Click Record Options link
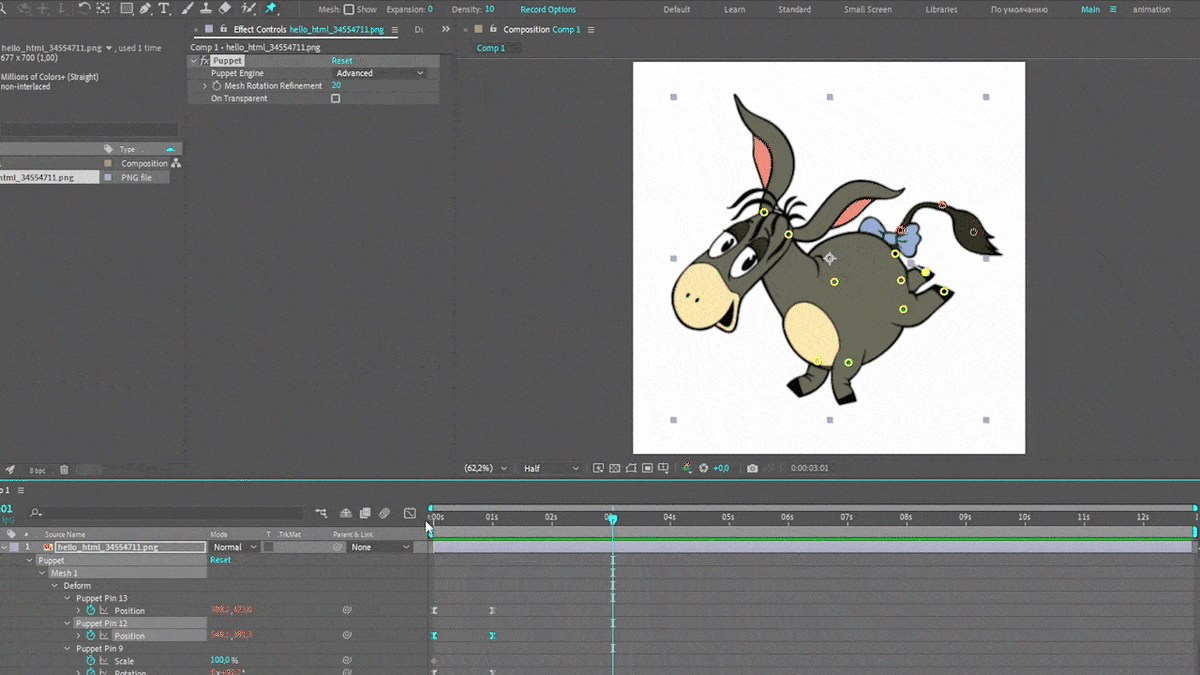The image size is (1200, 675). pyautogui.click(x=548, y=9)
